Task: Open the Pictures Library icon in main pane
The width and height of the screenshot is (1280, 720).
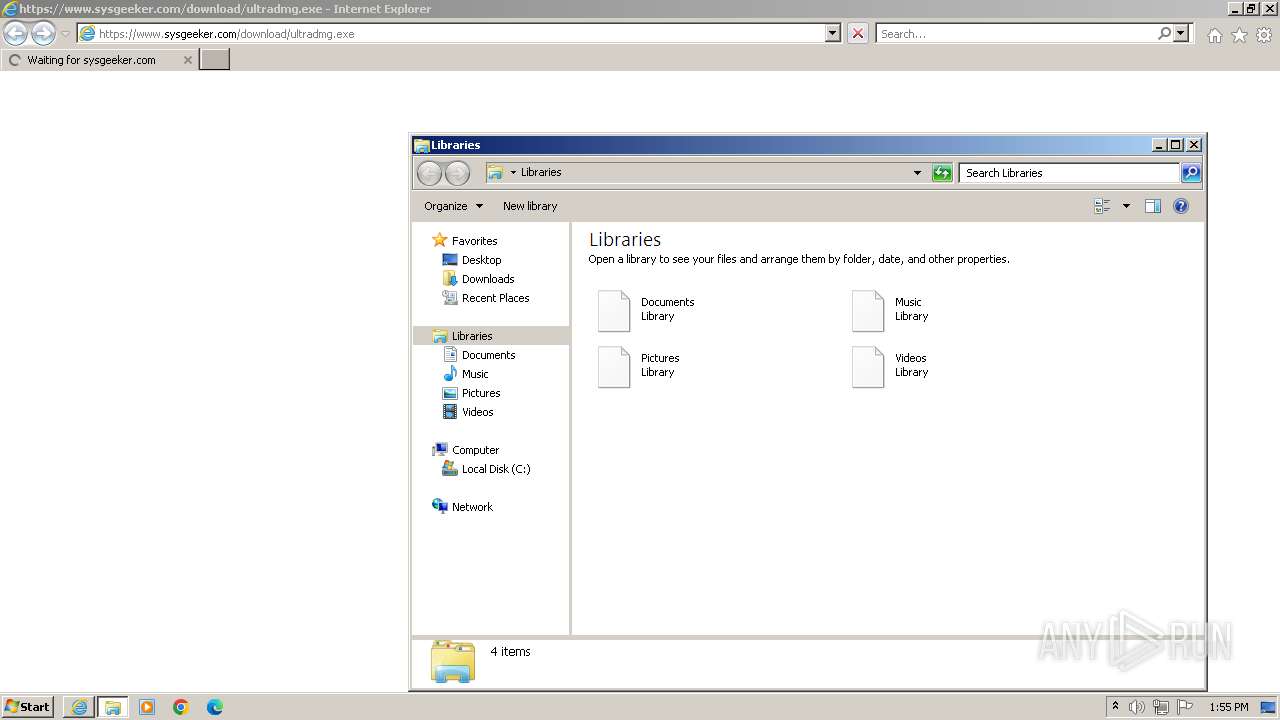Action: point(614,367)
